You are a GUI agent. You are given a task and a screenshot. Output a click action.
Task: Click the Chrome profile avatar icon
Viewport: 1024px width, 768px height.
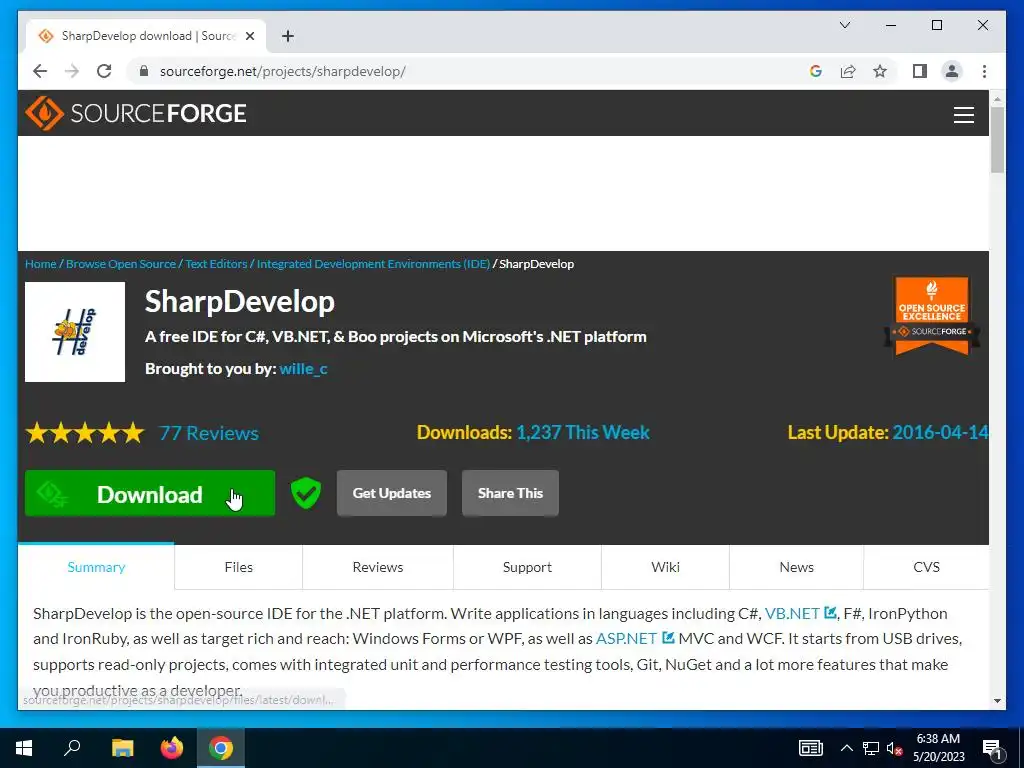[x=952, y=71]
